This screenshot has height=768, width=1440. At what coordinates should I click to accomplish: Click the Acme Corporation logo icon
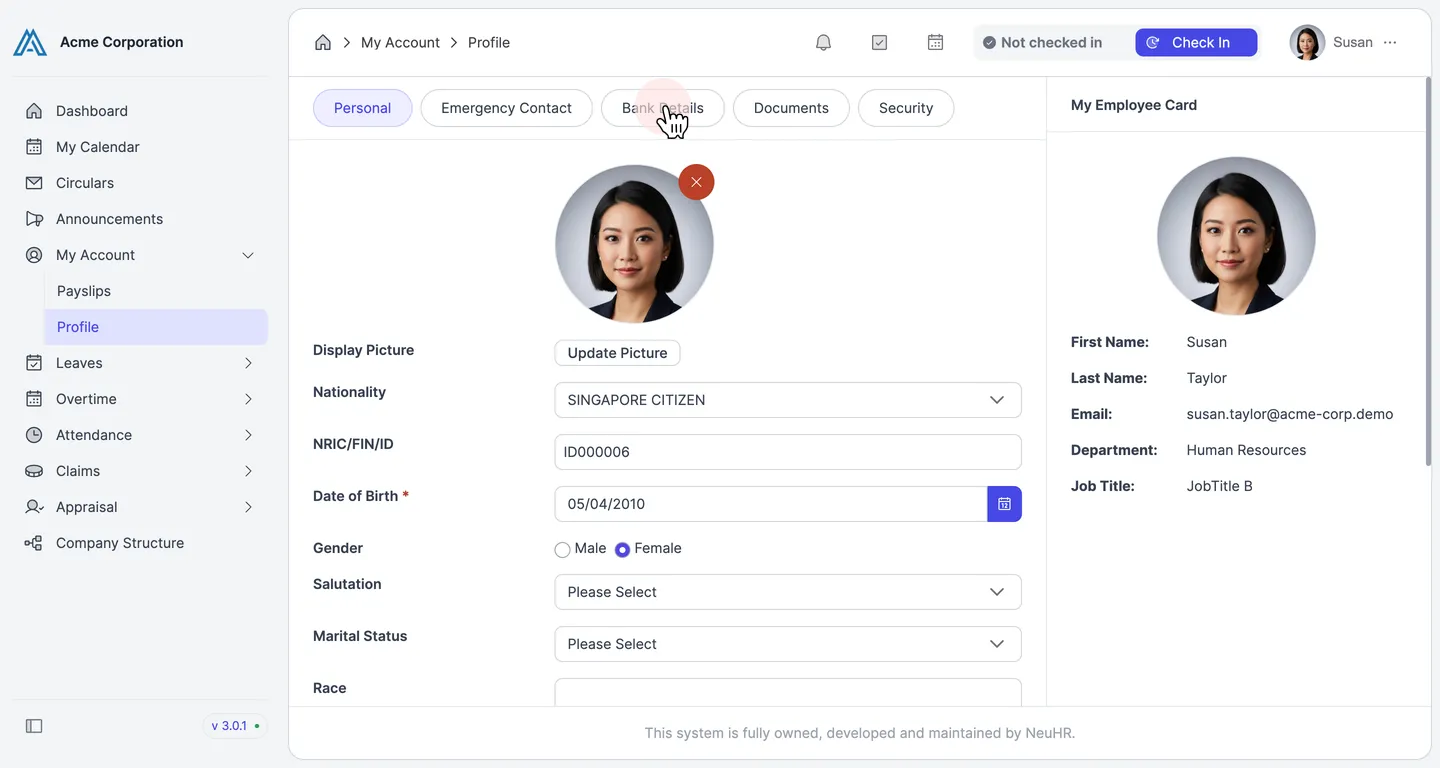[30, 42]
